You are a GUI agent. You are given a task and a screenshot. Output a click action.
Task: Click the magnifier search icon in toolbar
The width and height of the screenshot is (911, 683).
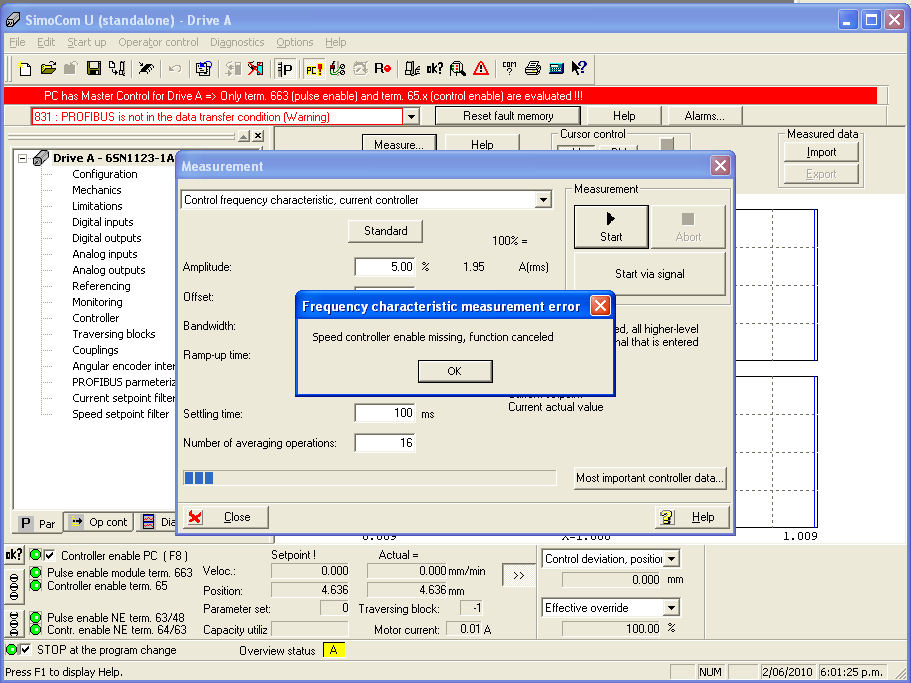pyautogui.click(x=458, y=69)
